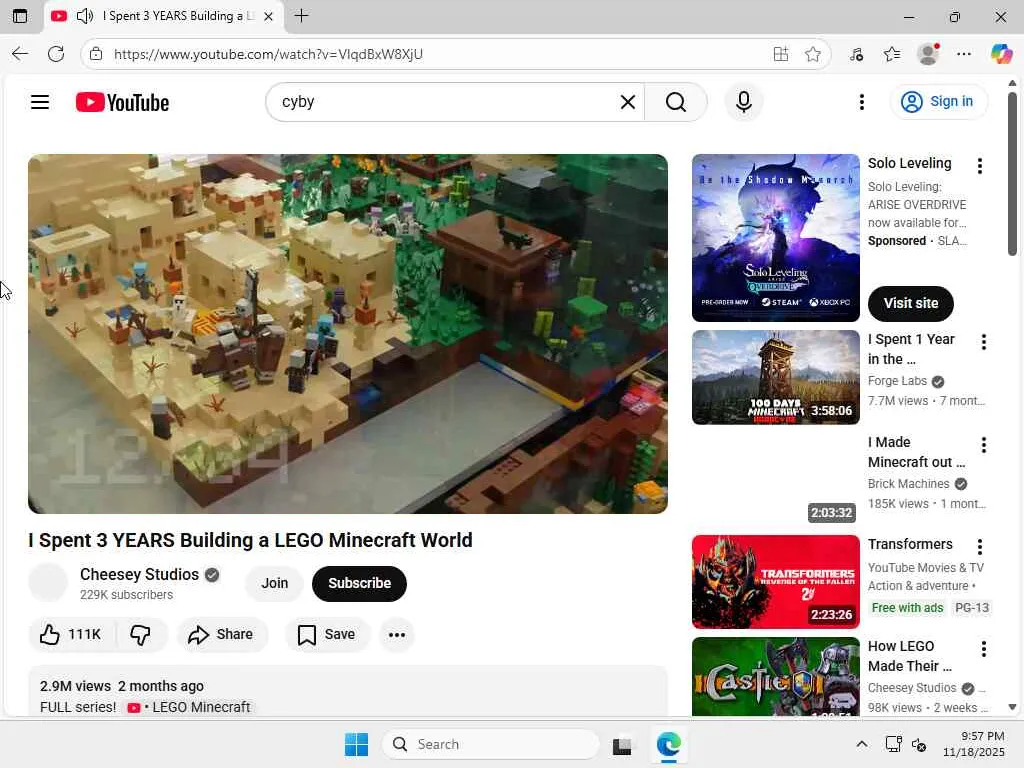Join the Cheesey Studios channel membership
1024x768 pixels.
point(274,583)
